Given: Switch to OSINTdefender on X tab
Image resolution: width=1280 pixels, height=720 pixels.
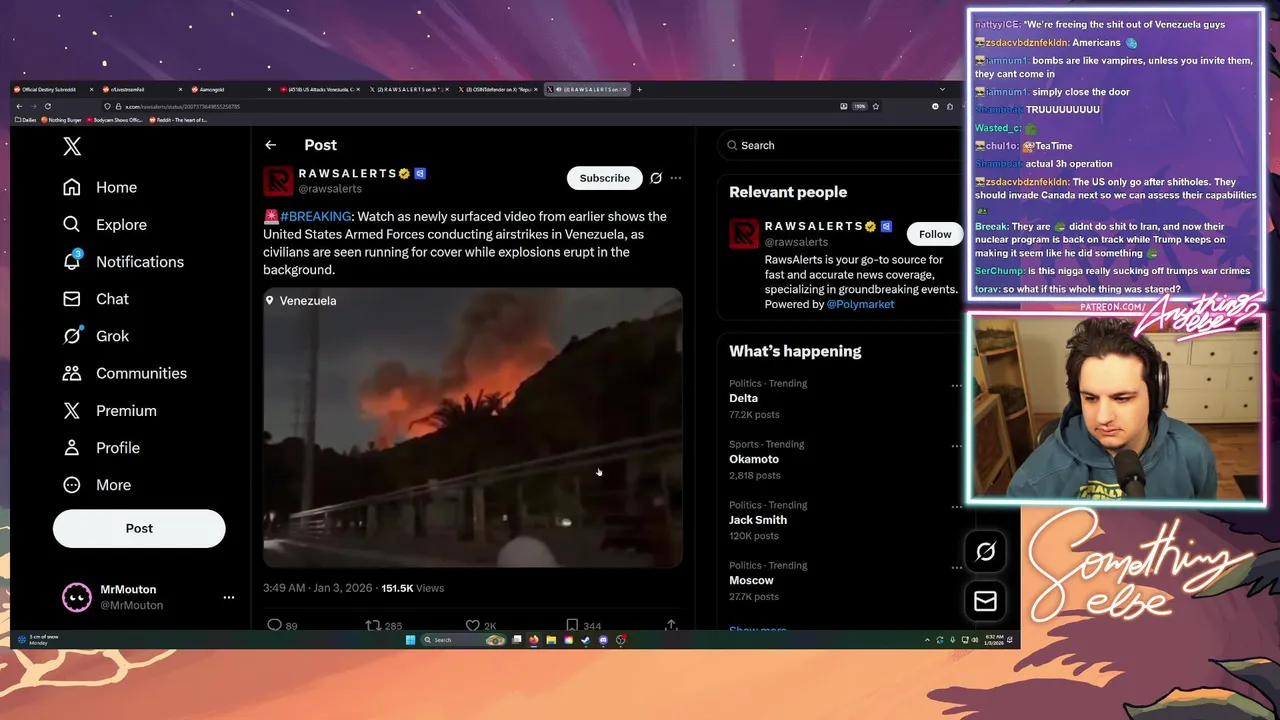Looking at the screenshot, I should tap(498, 89).
